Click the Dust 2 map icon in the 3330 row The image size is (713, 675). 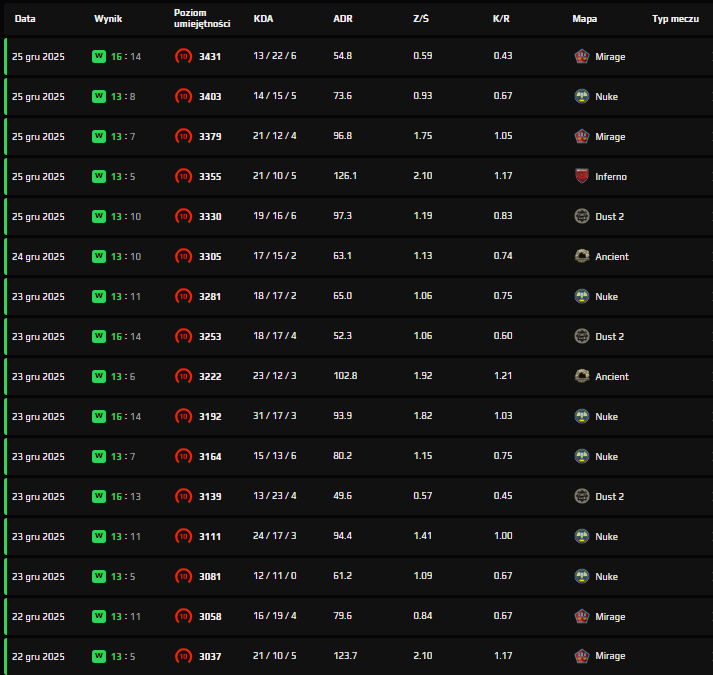point(582,217)
